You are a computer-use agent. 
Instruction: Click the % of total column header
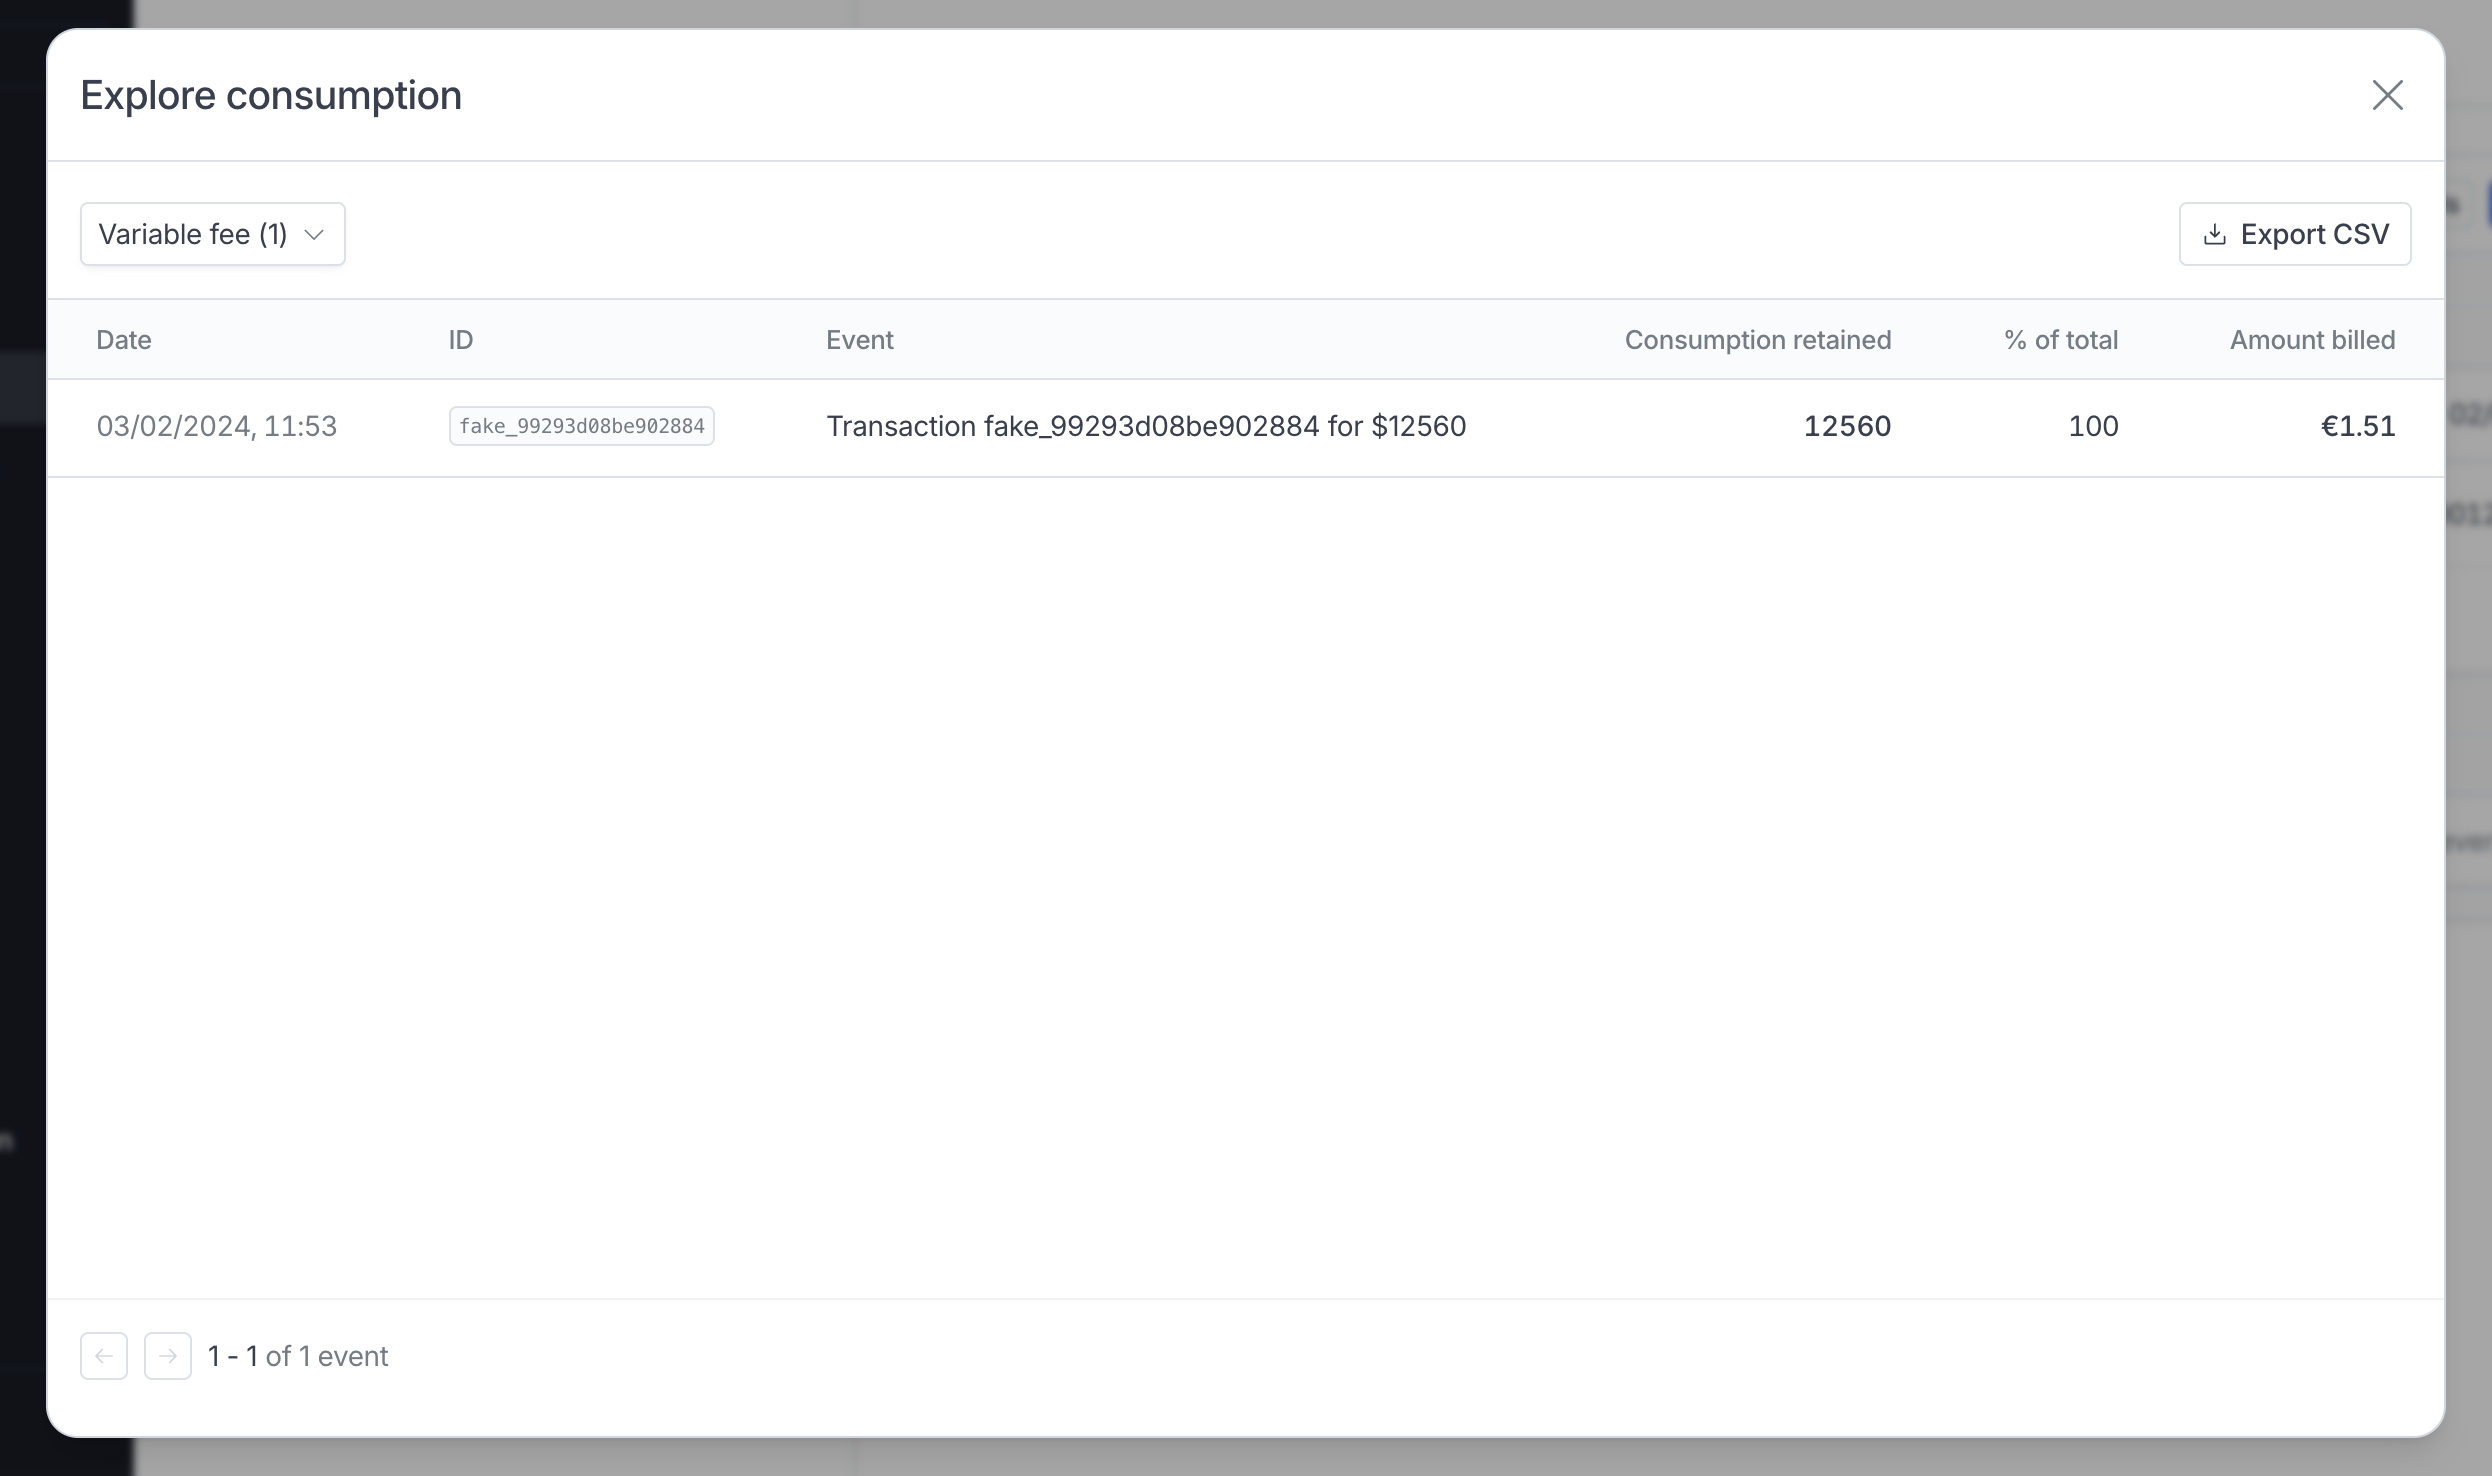(x=2060, y=340)
